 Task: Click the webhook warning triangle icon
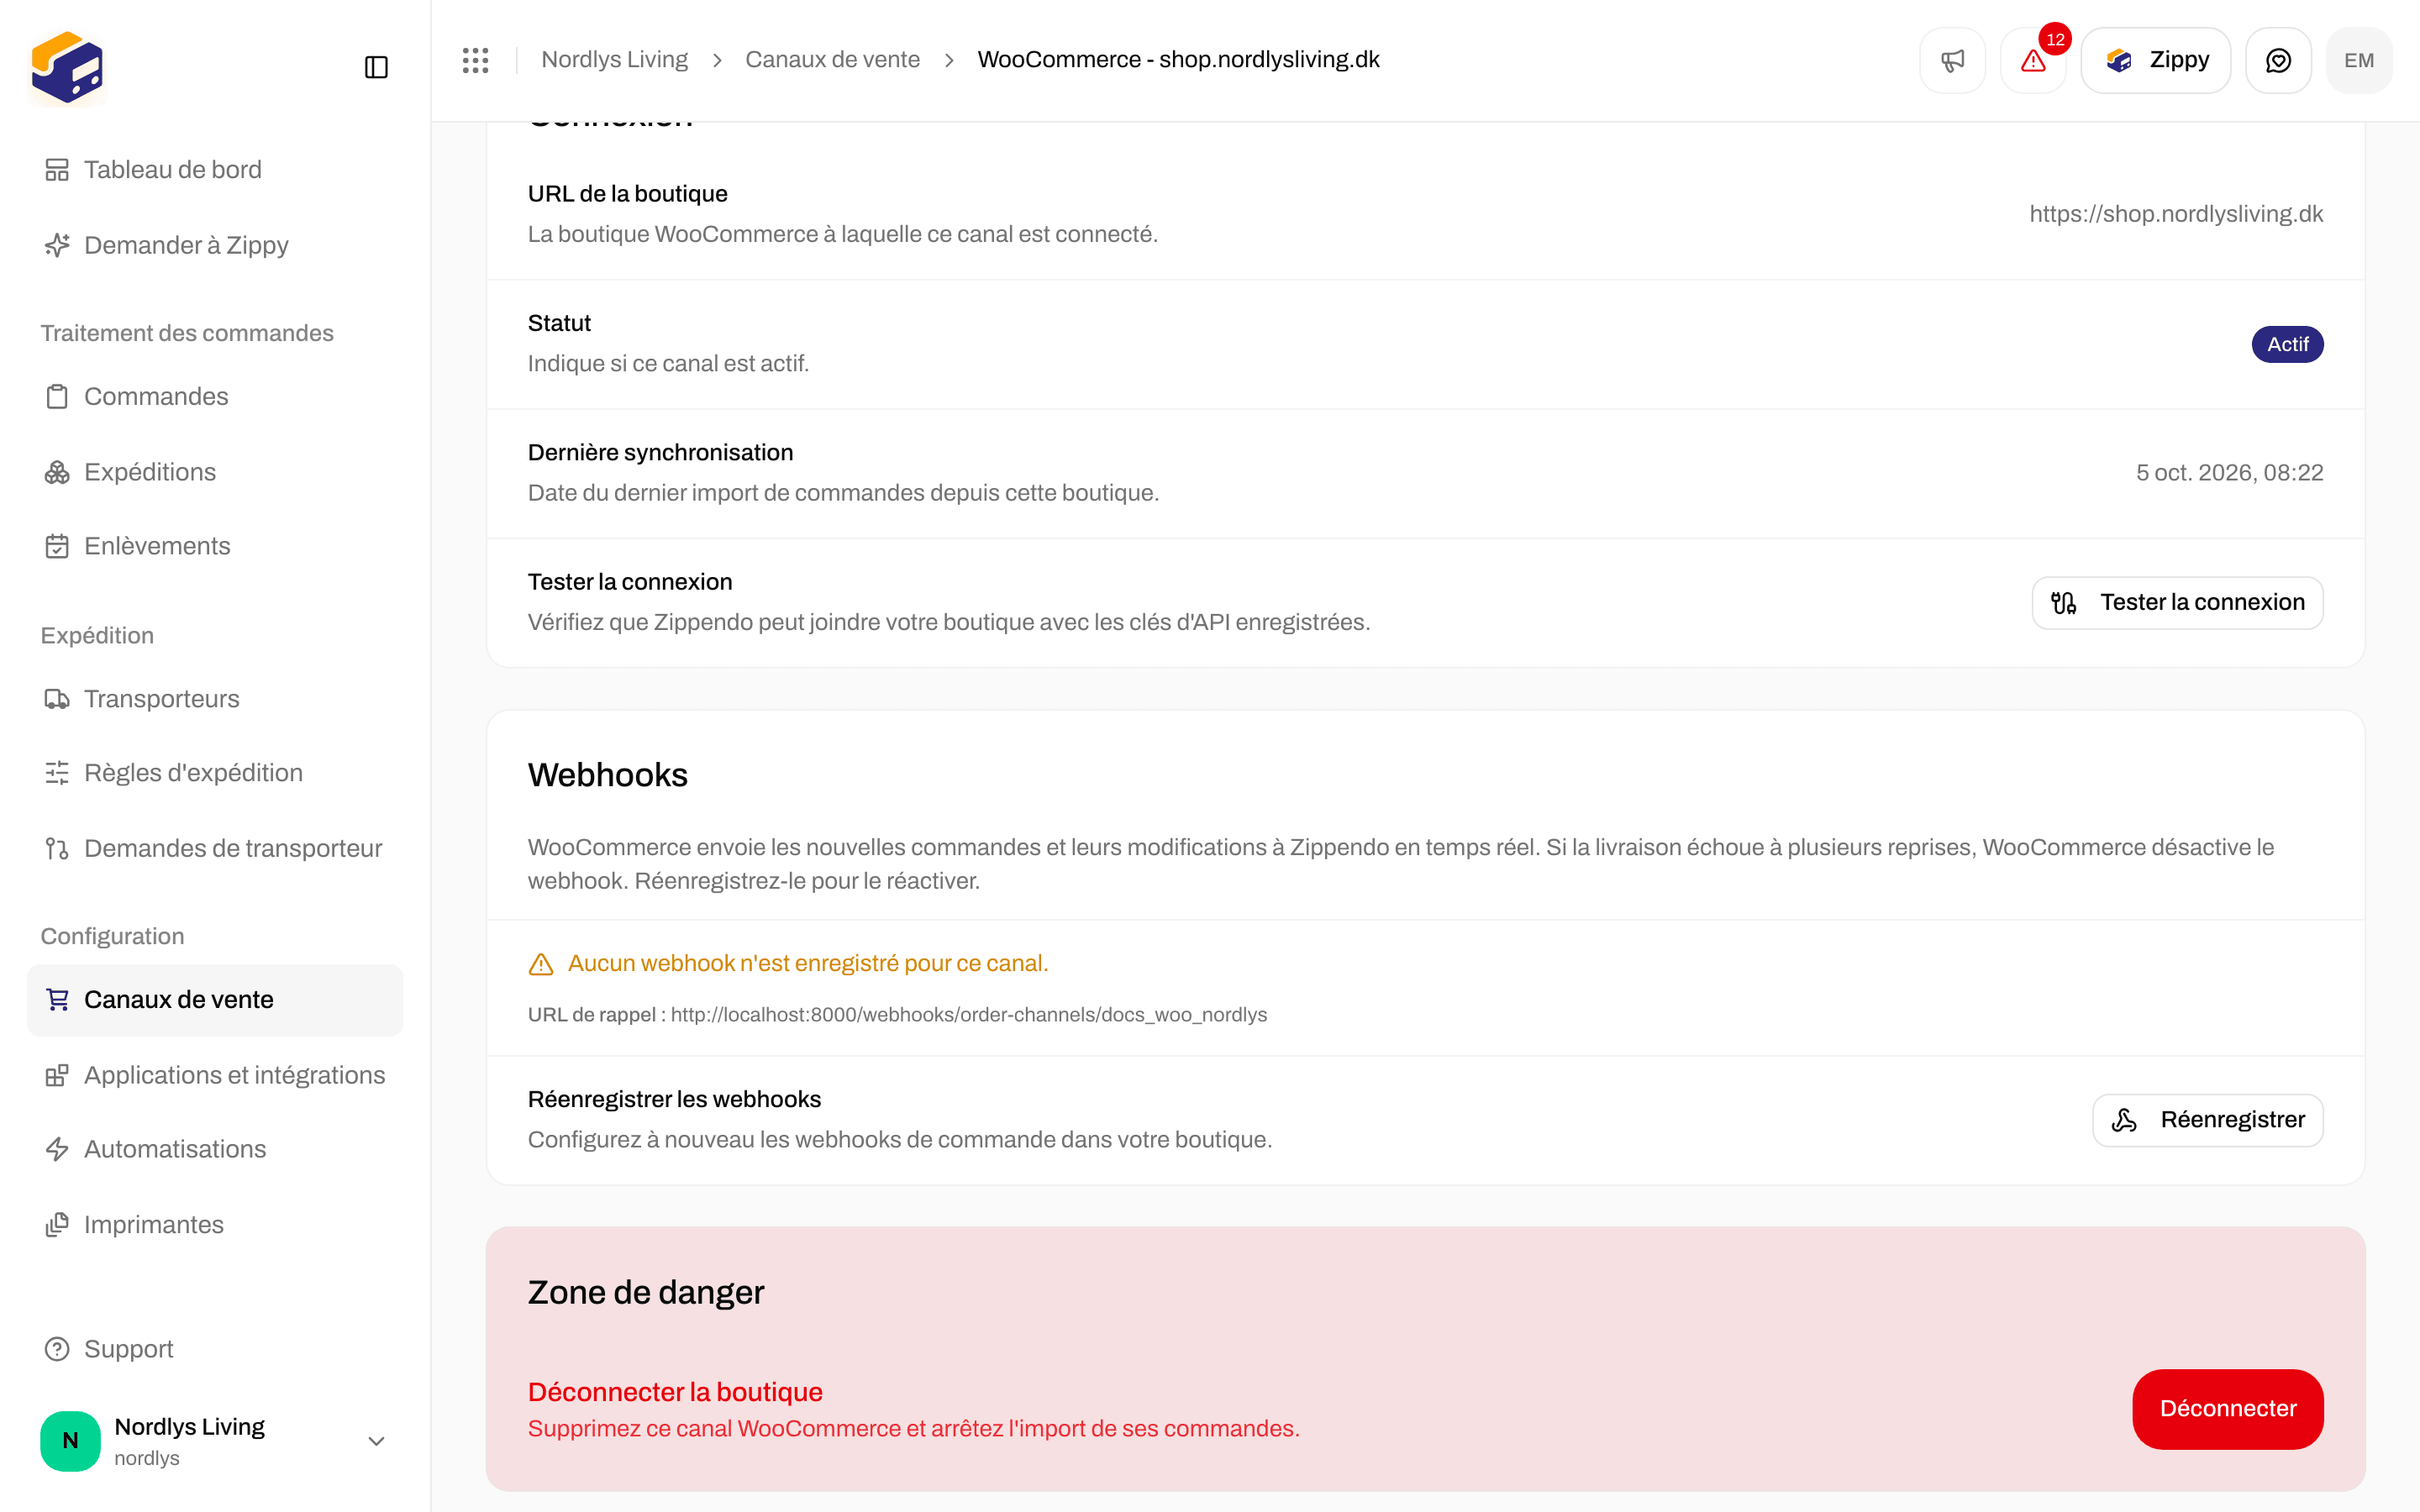point(541,964)
